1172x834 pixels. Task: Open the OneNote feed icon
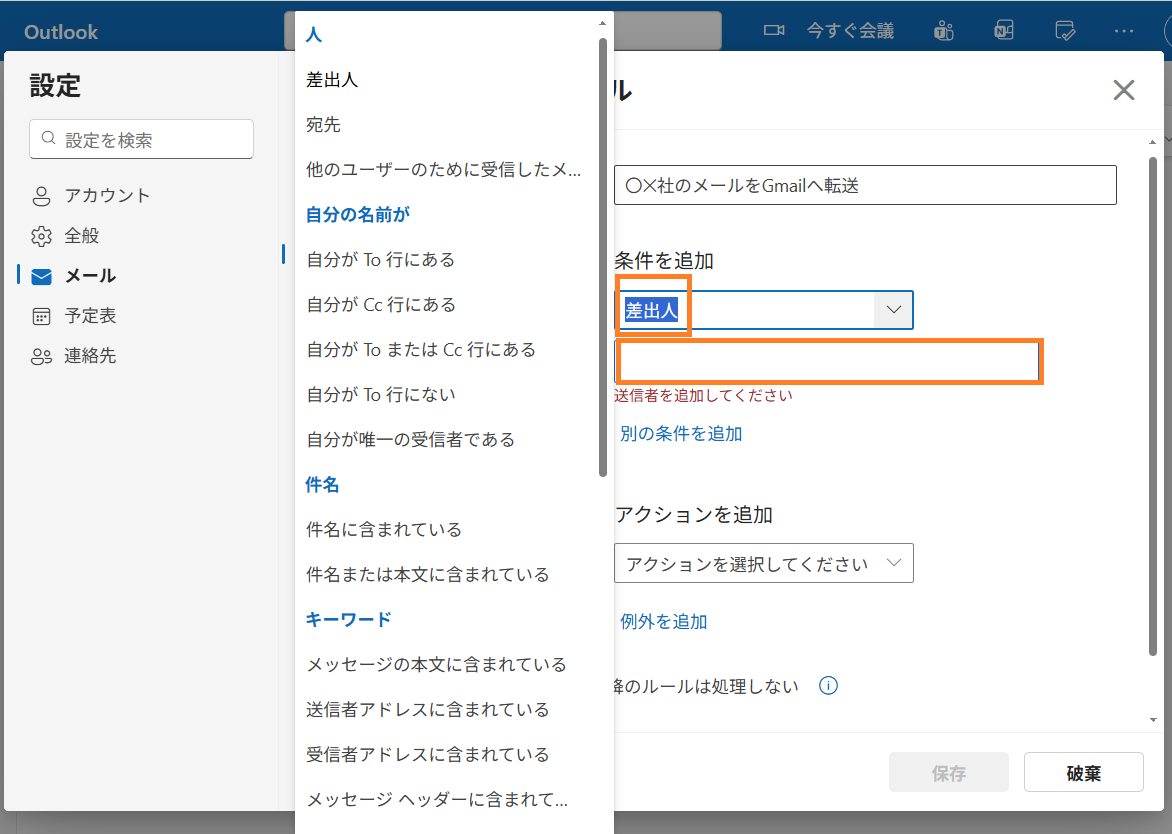[1004, 31]
